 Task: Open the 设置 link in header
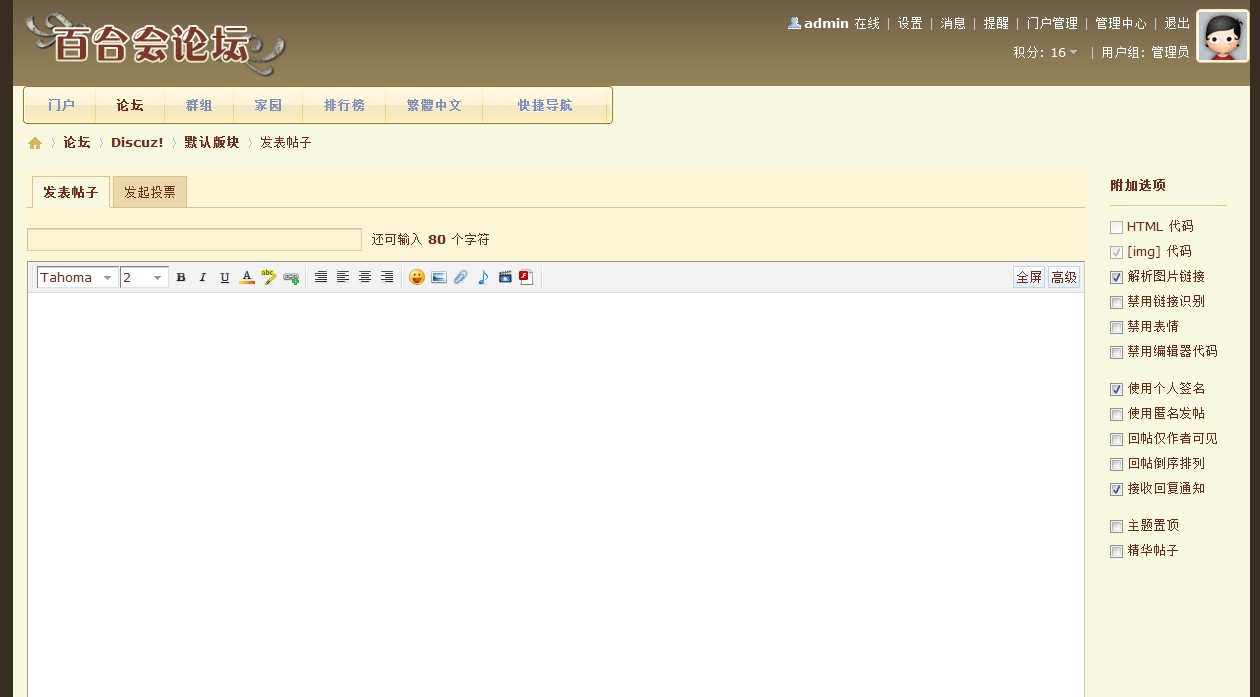pos(910,23)
